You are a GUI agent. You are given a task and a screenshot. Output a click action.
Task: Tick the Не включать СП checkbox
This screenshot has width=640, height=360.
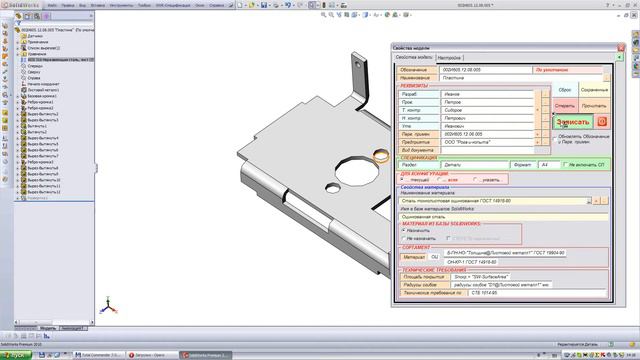(x=565, y=164)
